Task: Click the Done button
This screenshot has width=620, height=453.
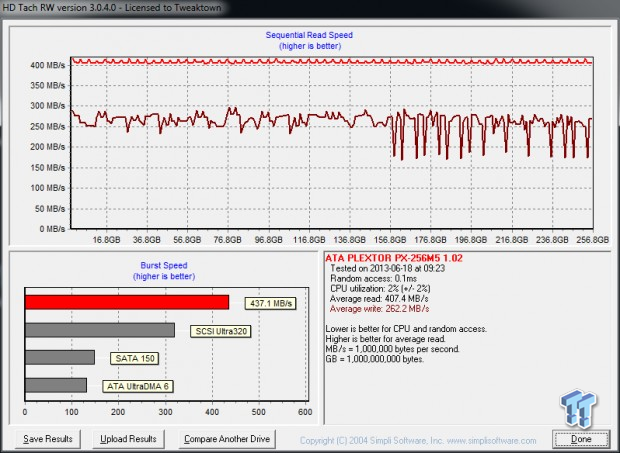Action: [581, 439]
